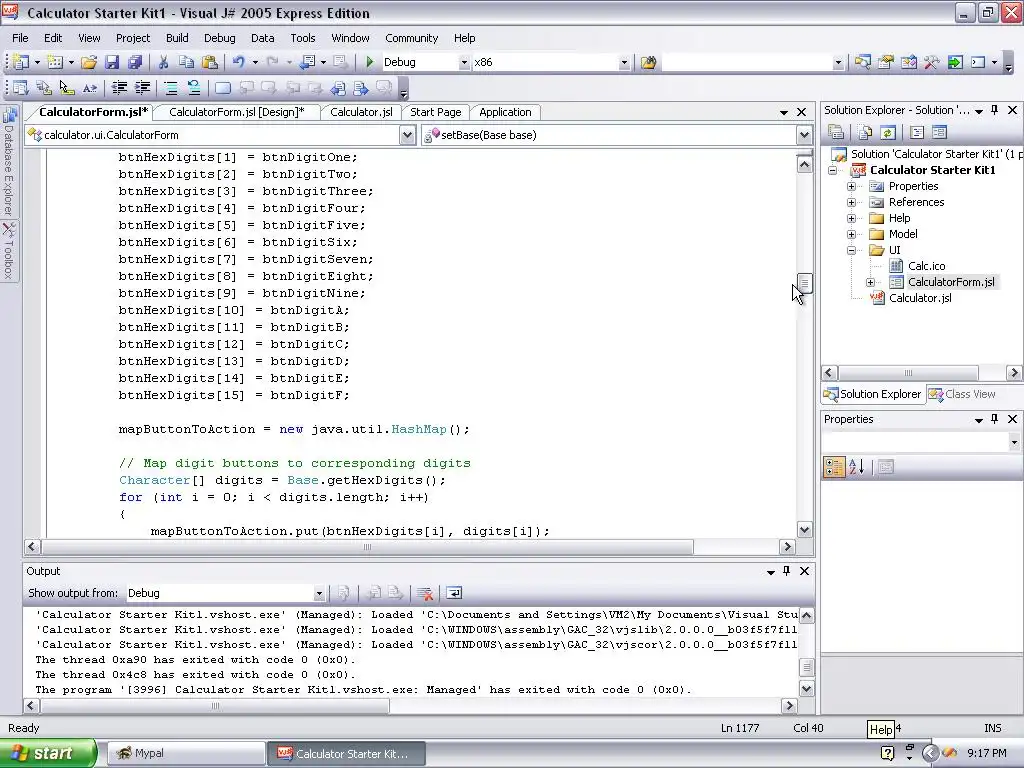This screenshot has width=1024, height=768.
Task: Cut selection with the scissors icon
Action: 163,62
